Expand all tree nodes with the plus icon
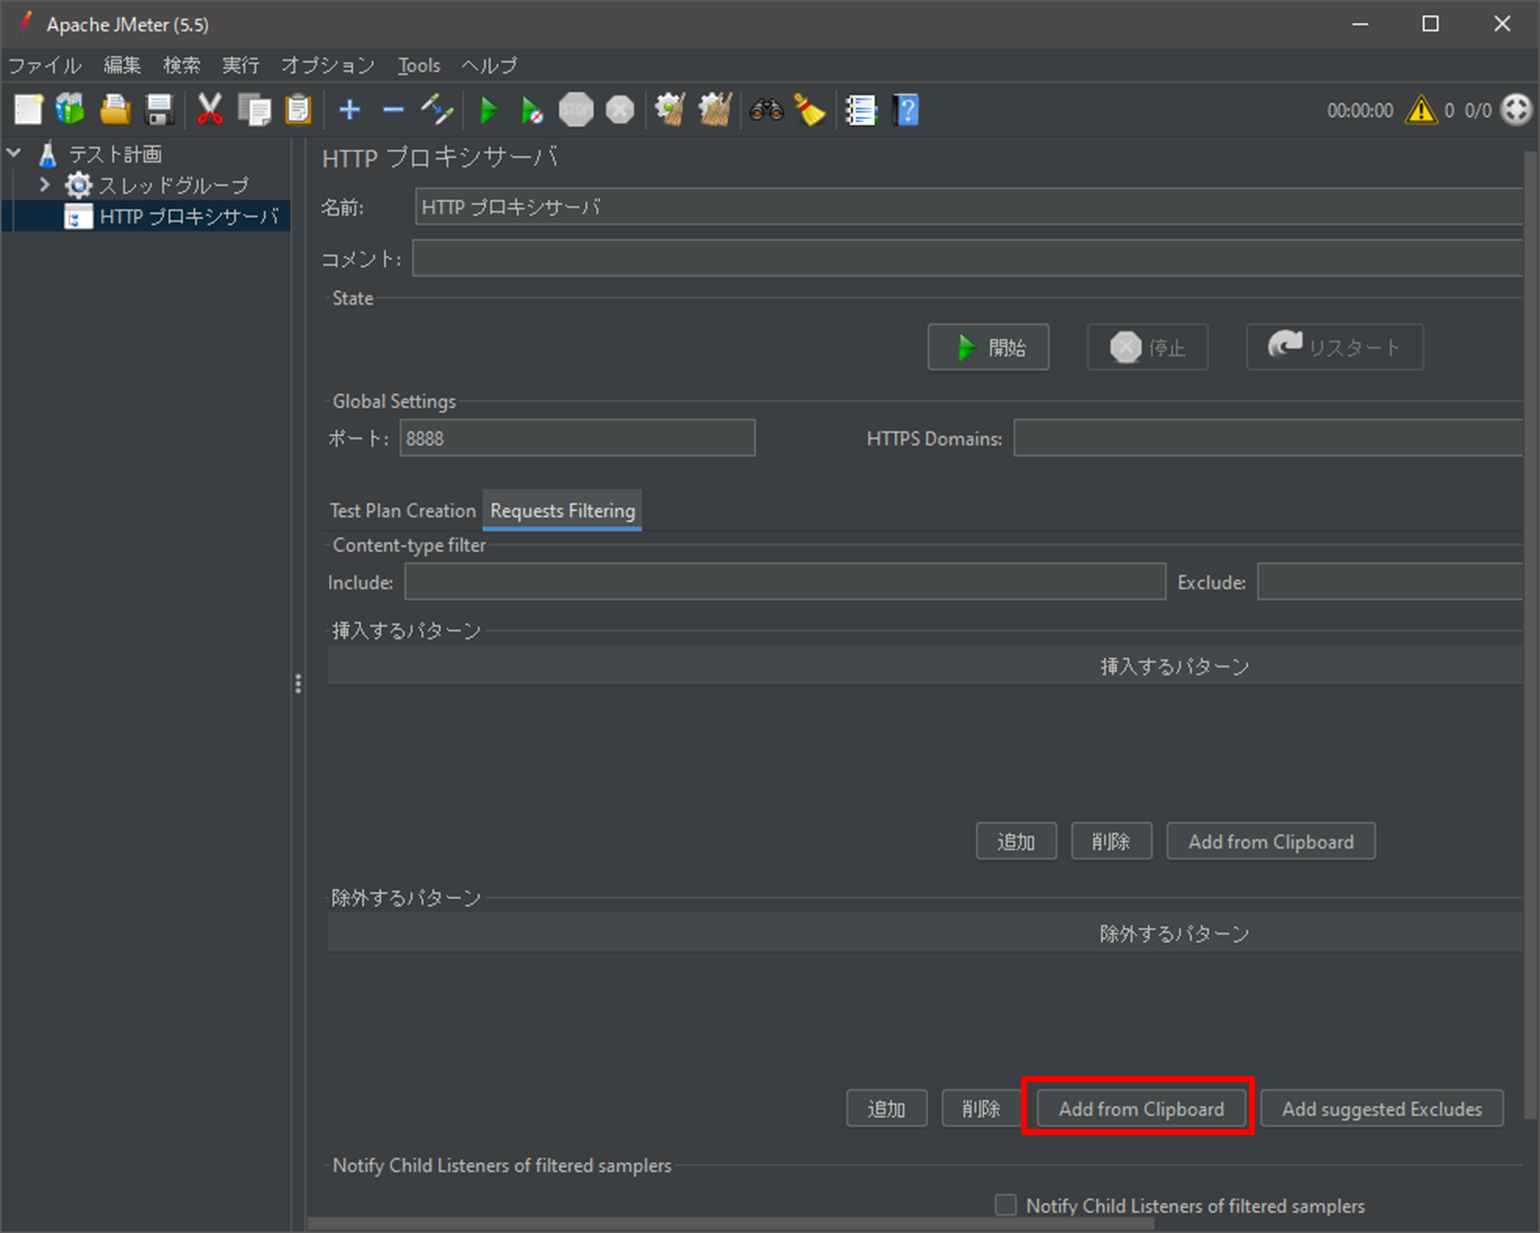The height and width of the screenshot is (1233, 1540). (x=349, y=110)
